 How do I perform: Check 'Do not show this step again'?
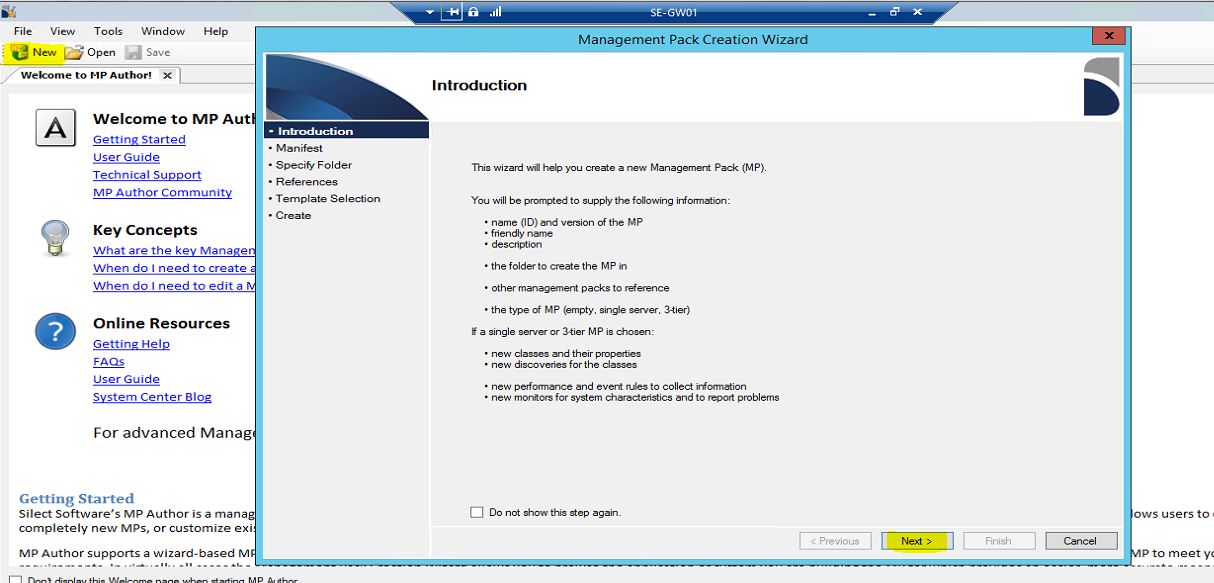[x=476, y=512]
